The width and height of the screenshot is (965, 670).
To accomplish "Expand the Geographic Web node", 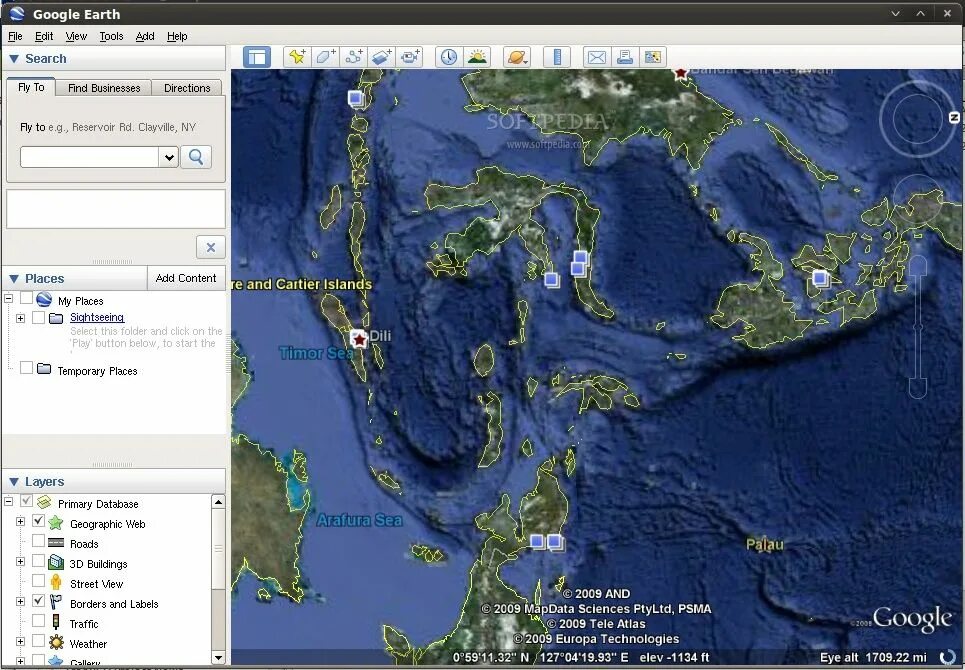I will coord(20,522).
